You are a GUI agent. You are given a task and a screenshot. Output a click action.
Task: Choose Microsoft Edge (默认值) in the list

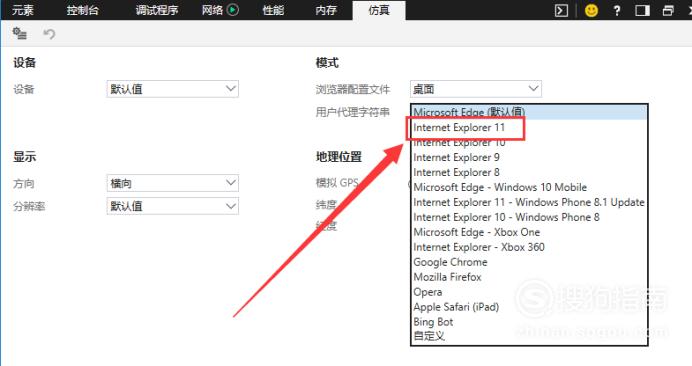[x=529, y=113]
